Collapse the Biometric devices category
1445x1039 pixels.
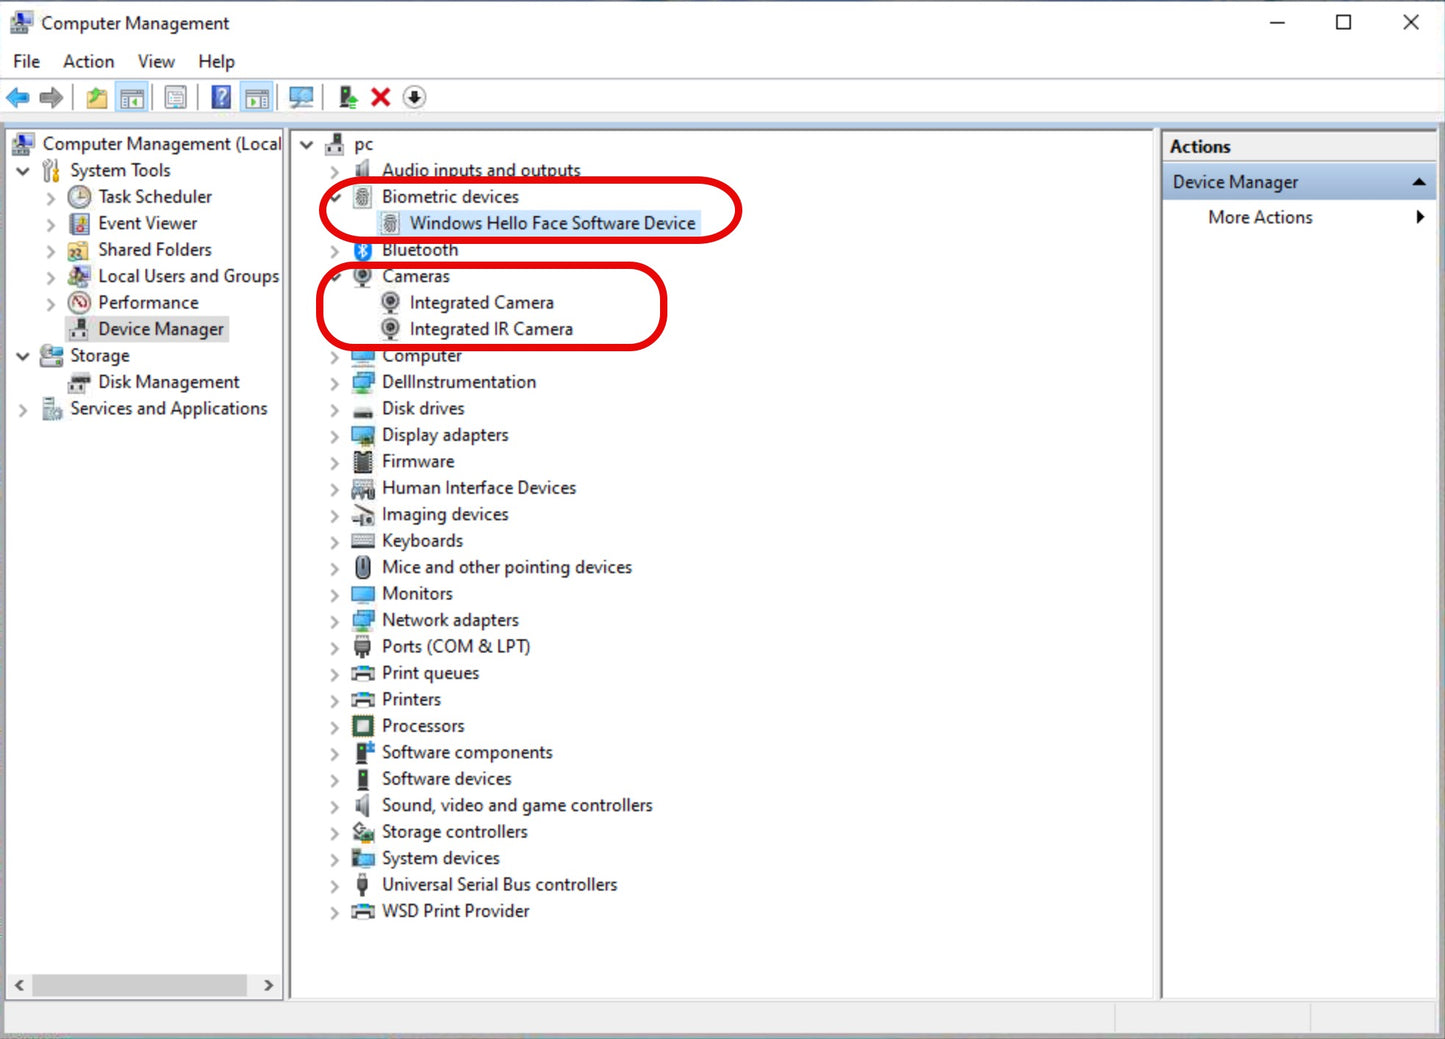[334, 197]
